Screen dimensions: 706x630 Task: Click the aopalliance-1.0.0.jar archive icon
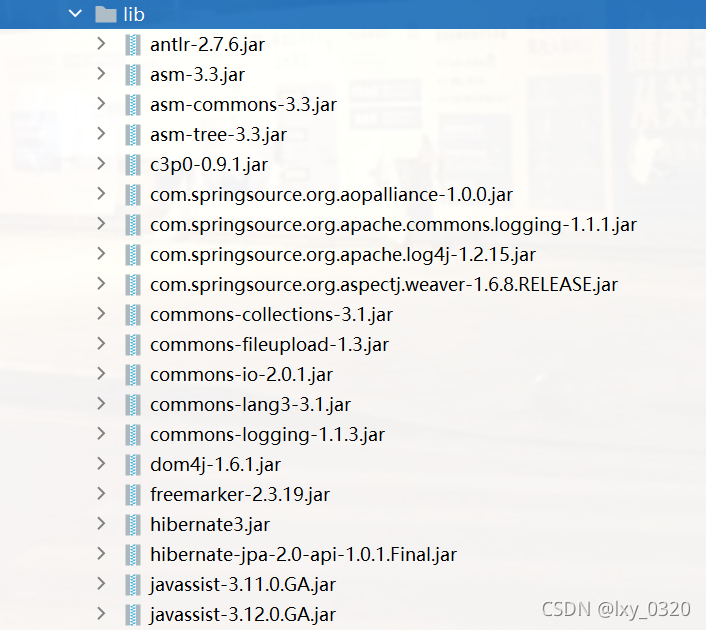pos(133,195)
